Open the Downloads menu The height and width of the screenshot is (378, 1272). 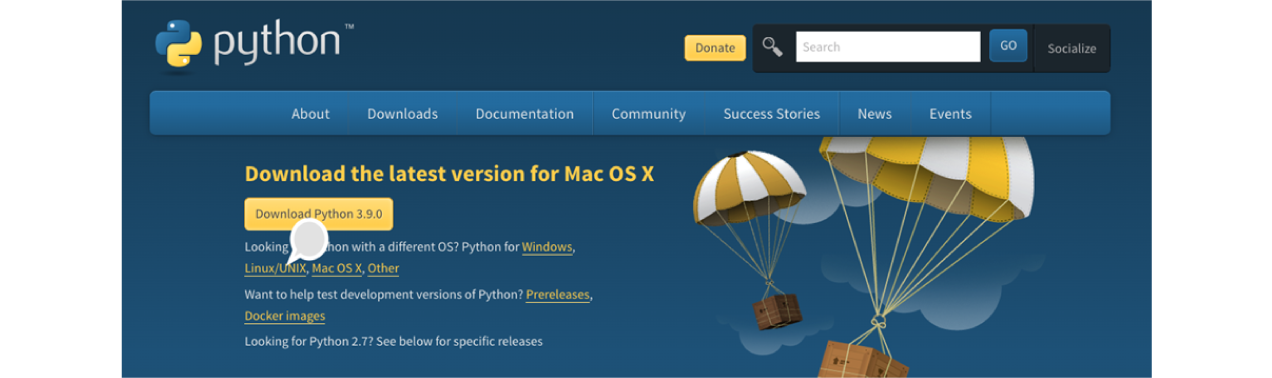(402, 114)
